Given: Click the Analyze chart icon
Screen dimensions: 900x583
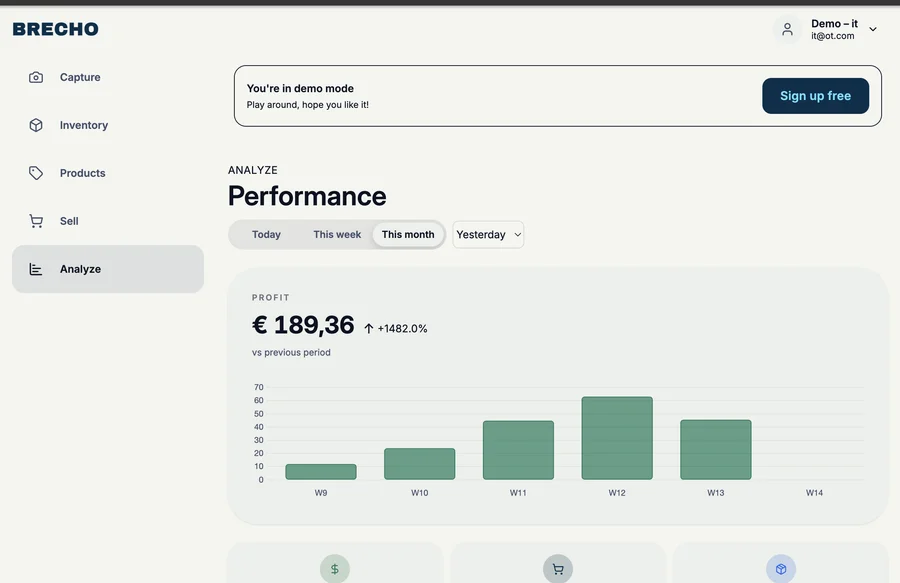Looking at the screenshot, I should click(36, 268).
